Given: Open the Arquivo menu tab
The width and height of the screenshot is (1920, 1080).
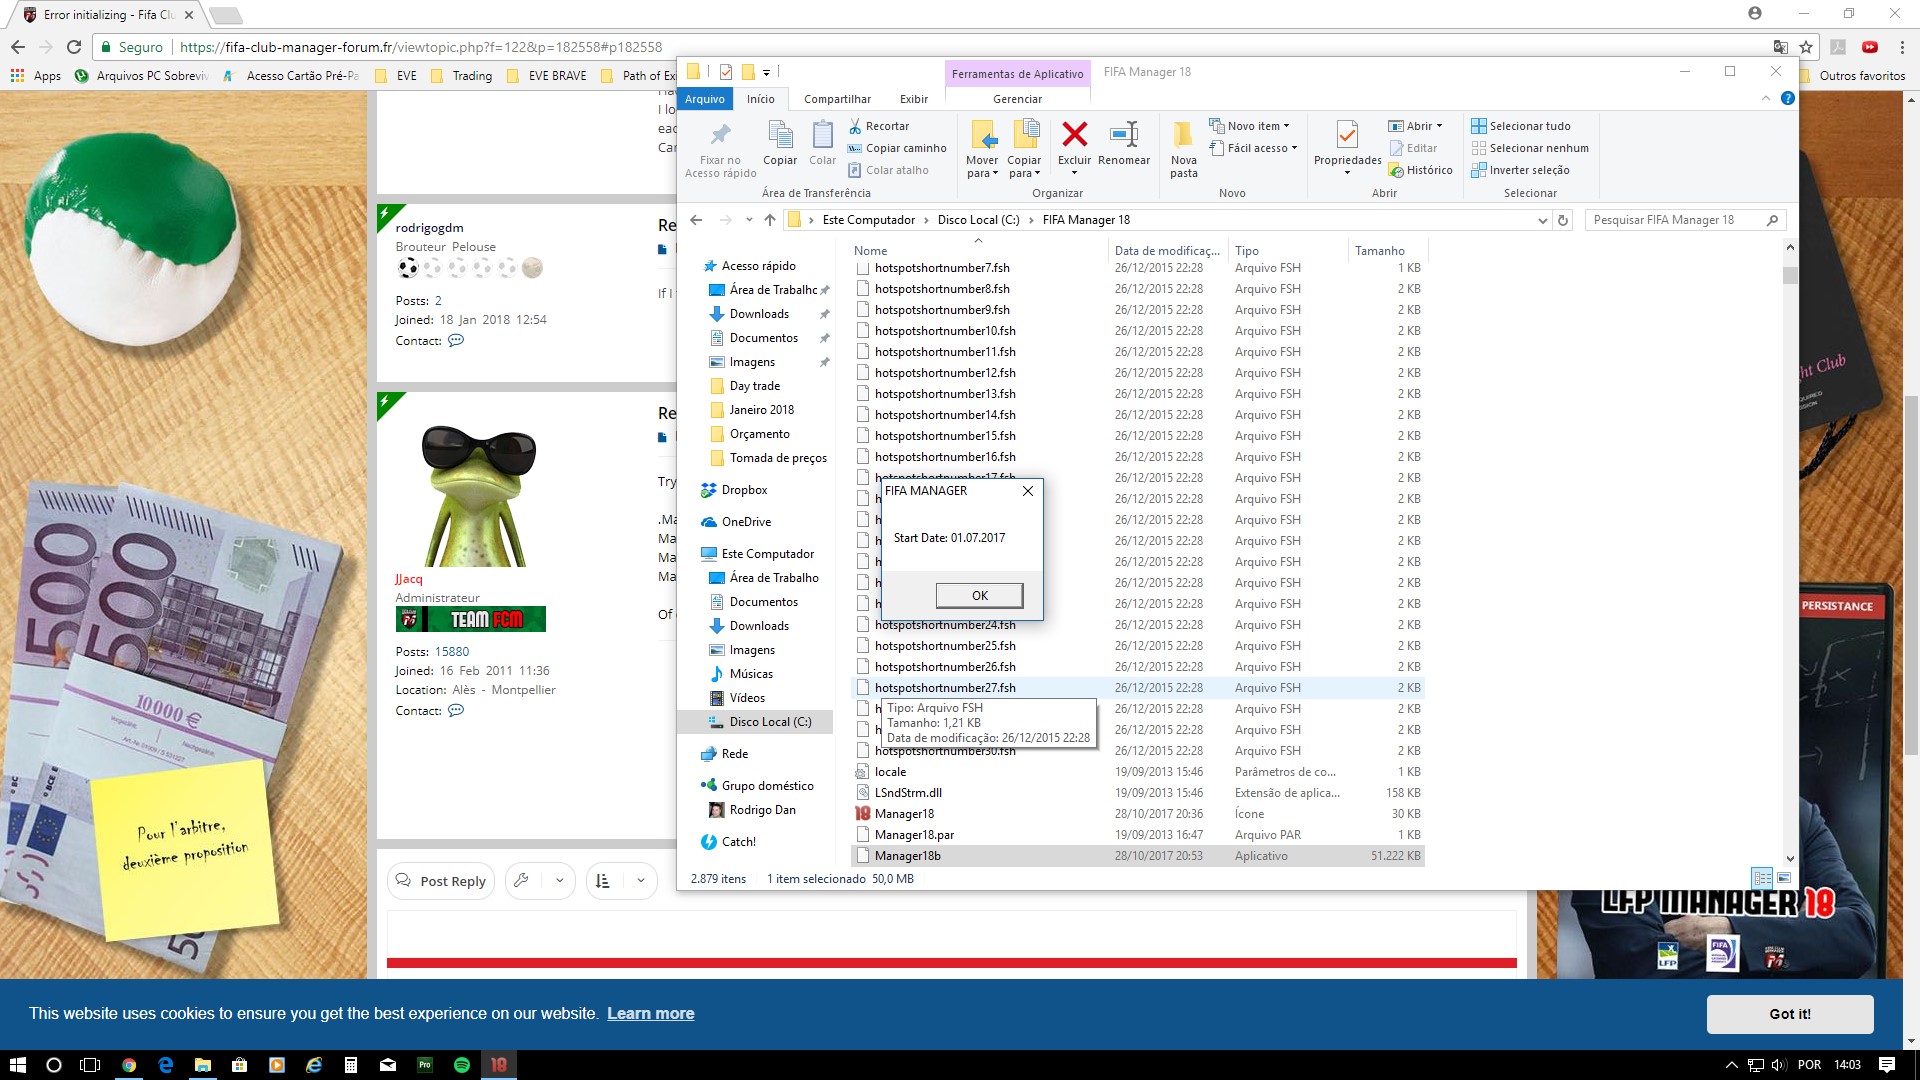Looking at the screenshot, I should tap(705, 99).
